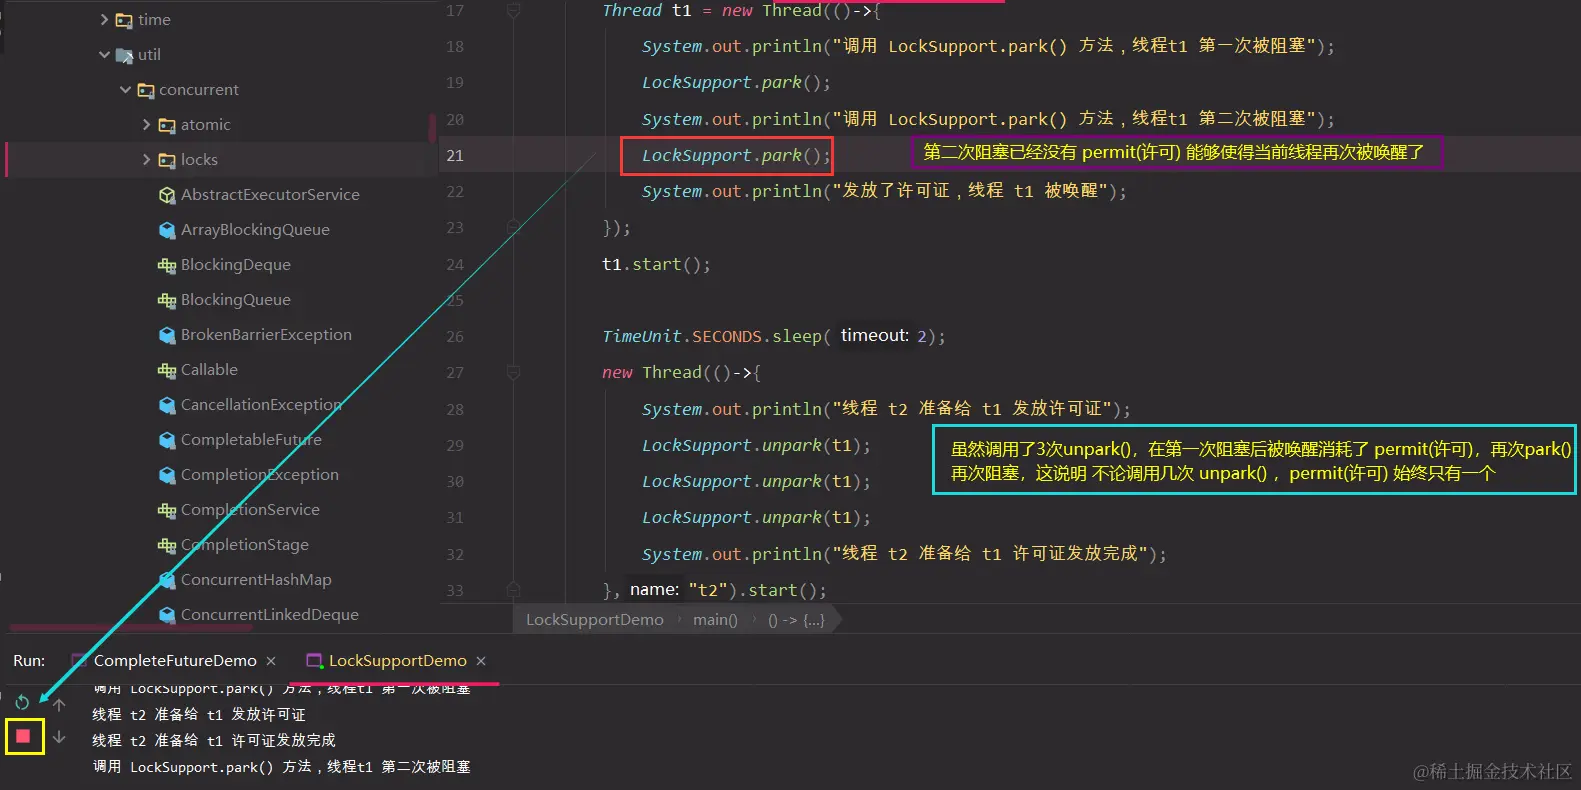Select LockSupportDemo in the breadcrumb bar

(595, 620)
